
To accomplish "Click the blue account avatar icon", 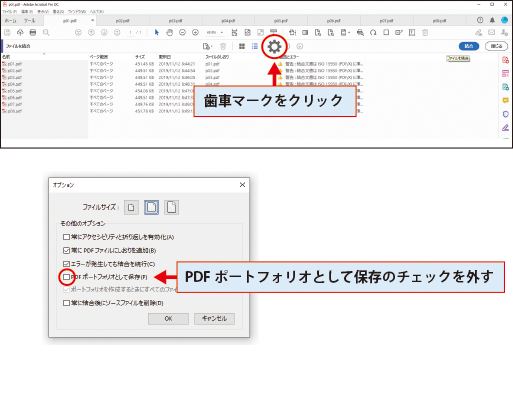I will click(505, 20).
